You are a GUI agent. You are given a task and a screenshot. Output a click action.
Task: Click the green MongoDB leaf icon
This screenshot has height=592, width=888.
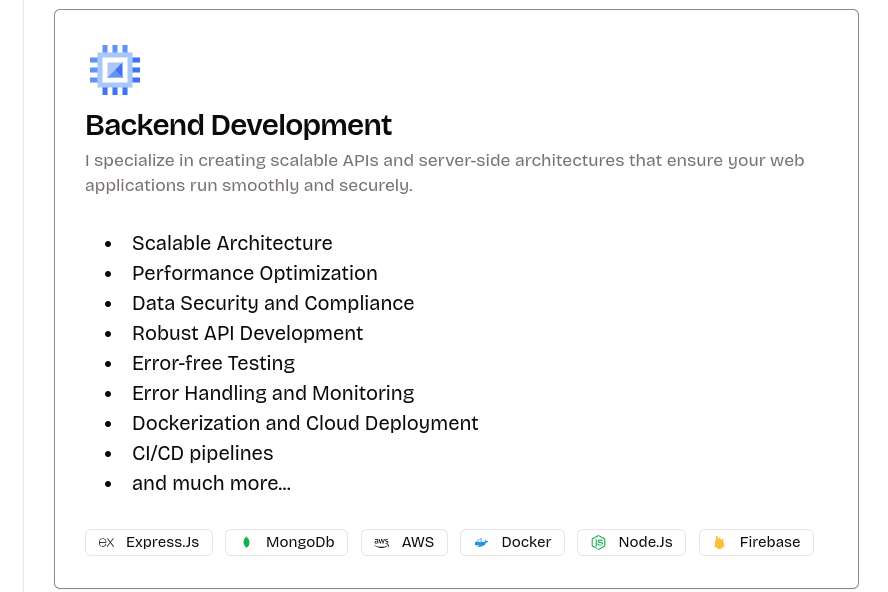click(246, 542)
